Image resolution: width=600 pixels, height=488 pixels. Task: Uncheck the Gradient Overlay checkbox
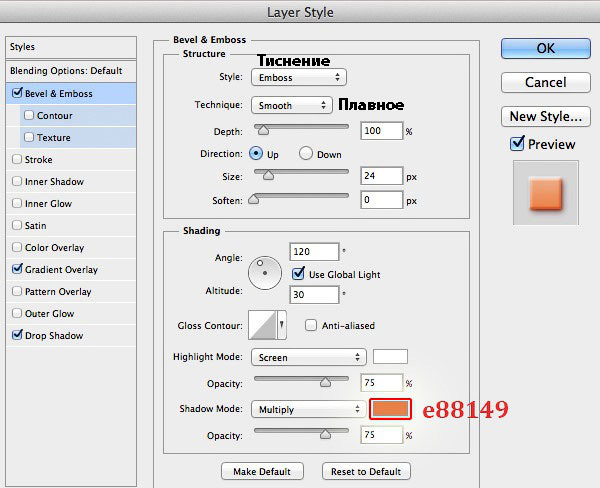tap(17, 269)
